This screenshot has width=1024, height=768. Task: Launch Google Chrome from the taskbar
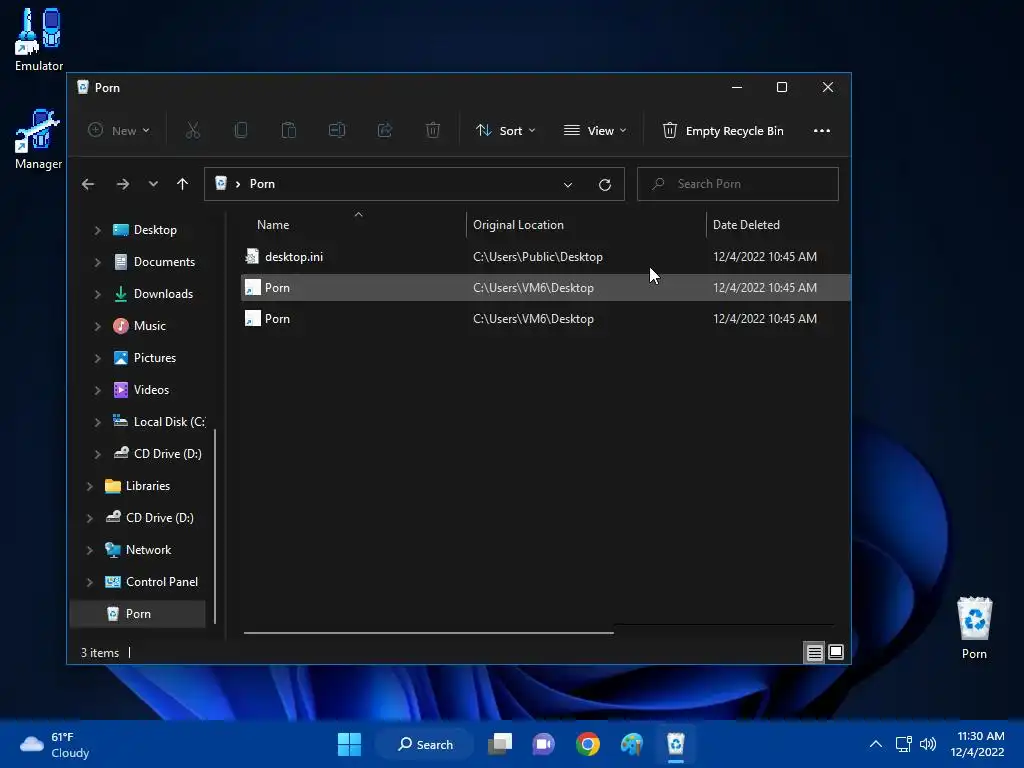pos(588,744)
